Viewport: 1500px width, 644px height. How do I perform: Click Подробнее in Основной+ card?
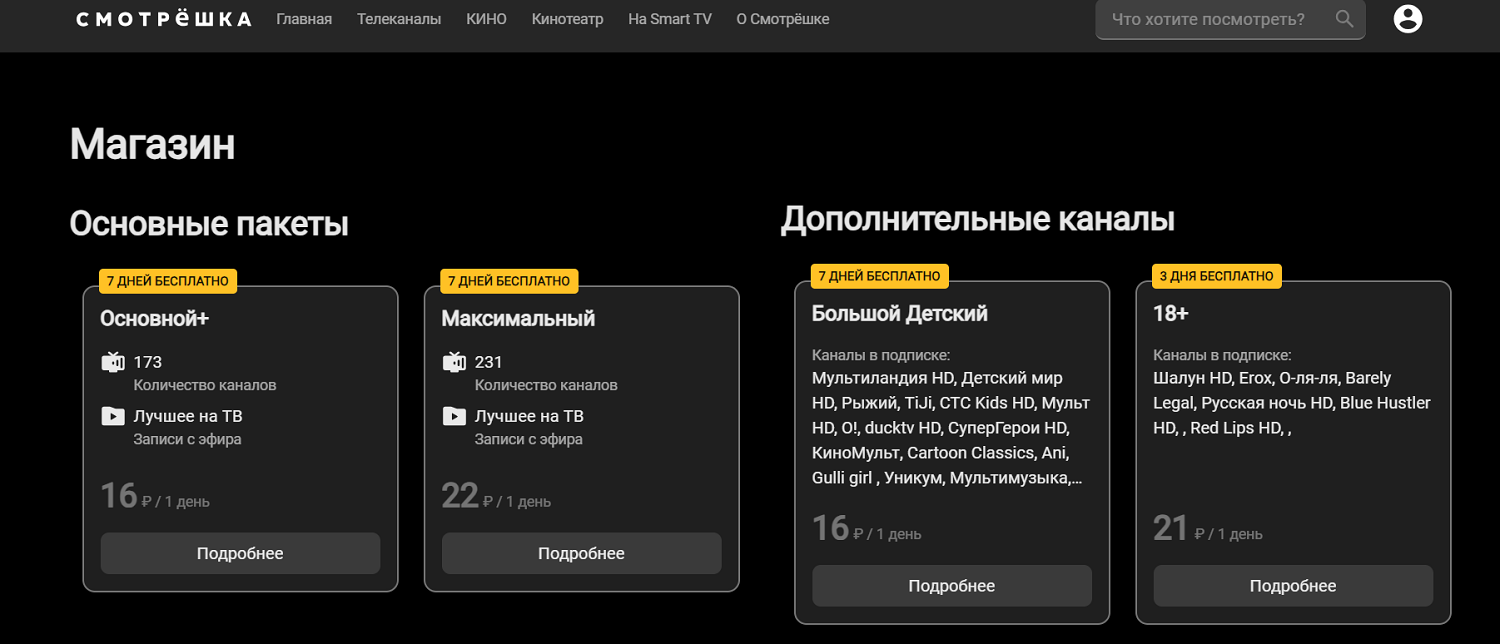pyautogui.click(x=240, y=553)
